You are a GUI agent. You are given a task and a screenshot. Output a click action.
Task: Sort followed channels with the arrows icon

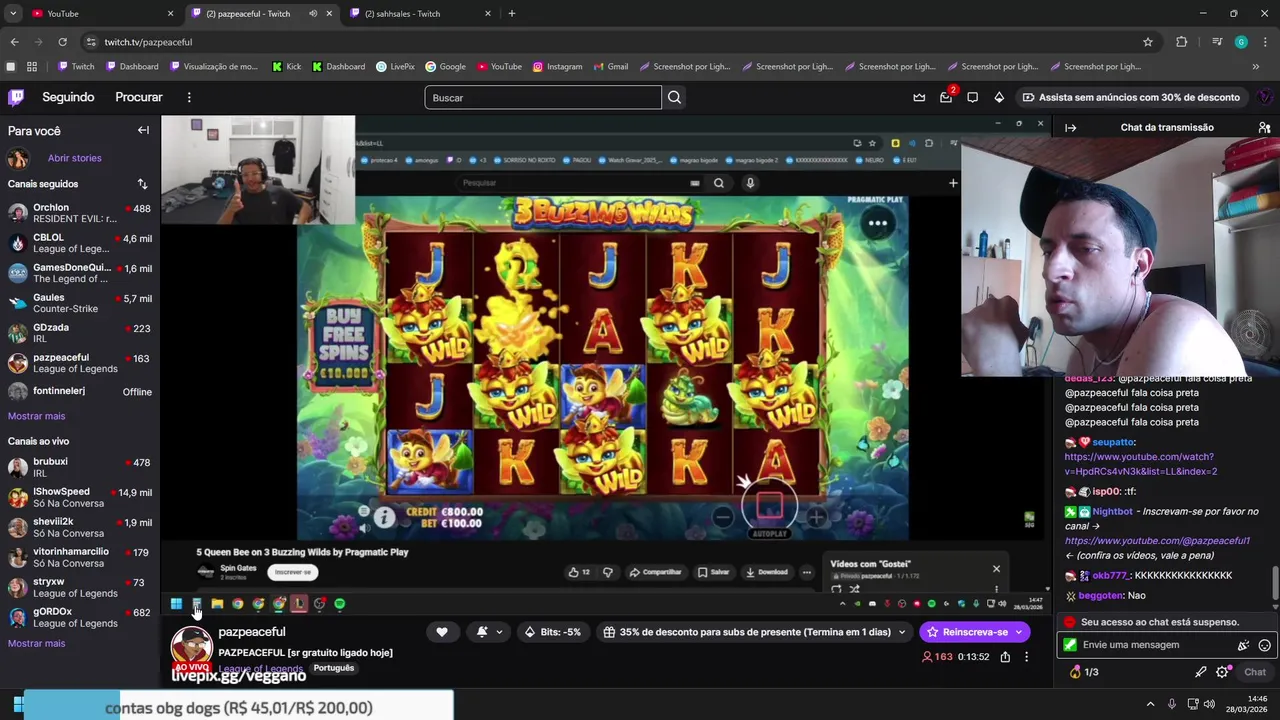(142, 184)
